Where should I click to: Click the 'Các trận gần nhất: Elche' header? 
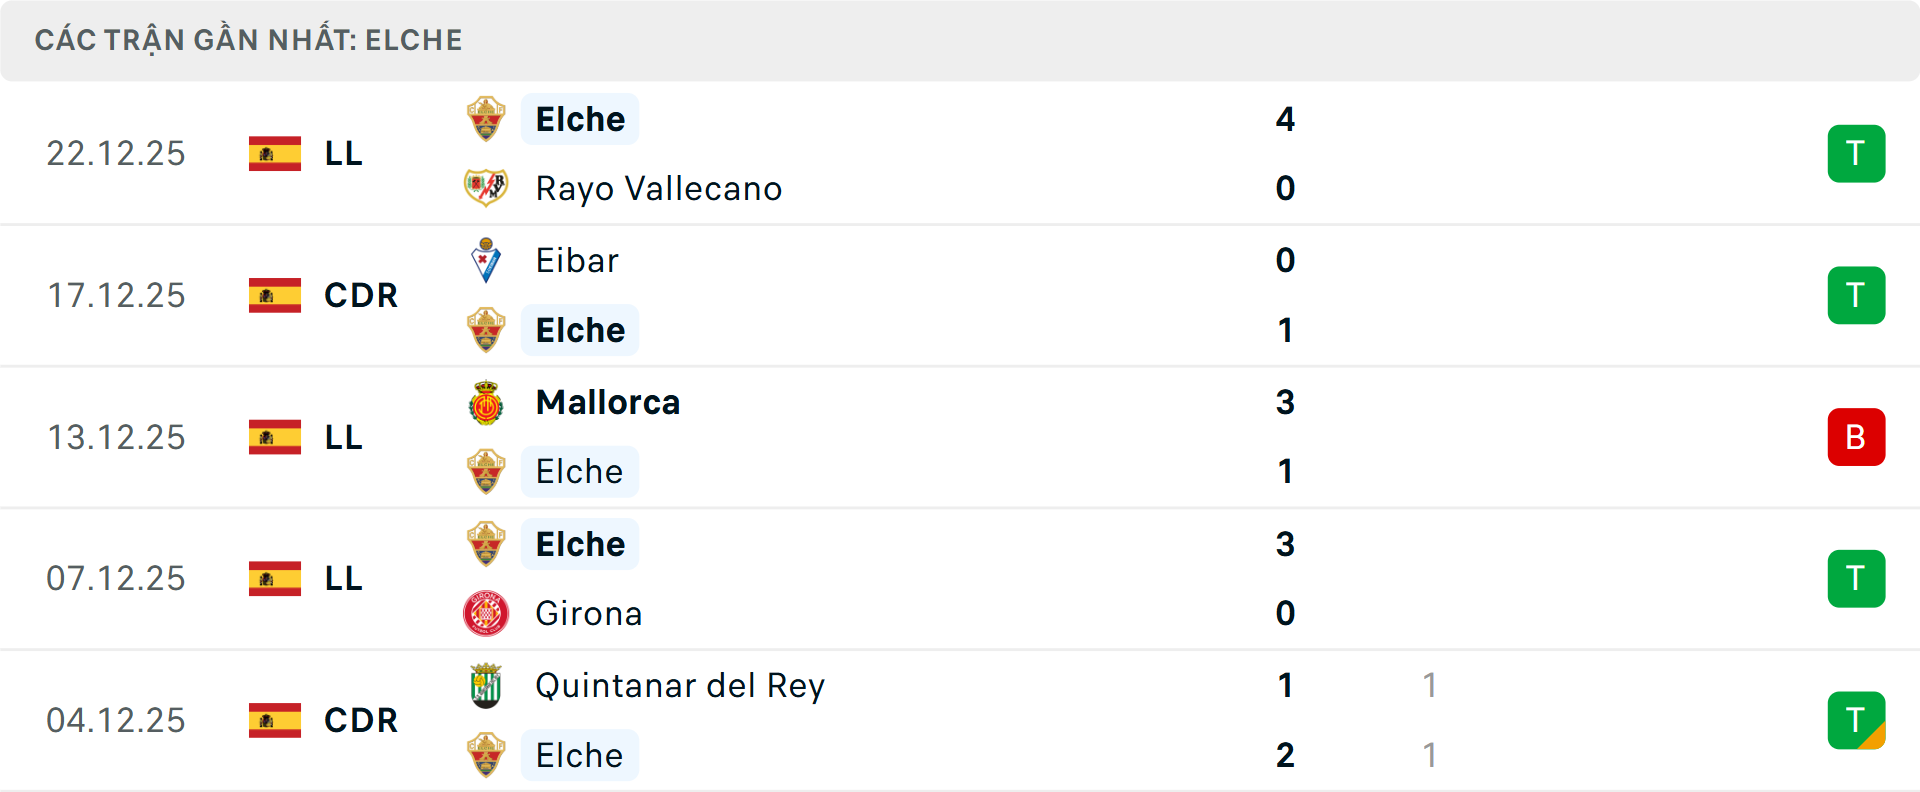(x=248, y=40)
